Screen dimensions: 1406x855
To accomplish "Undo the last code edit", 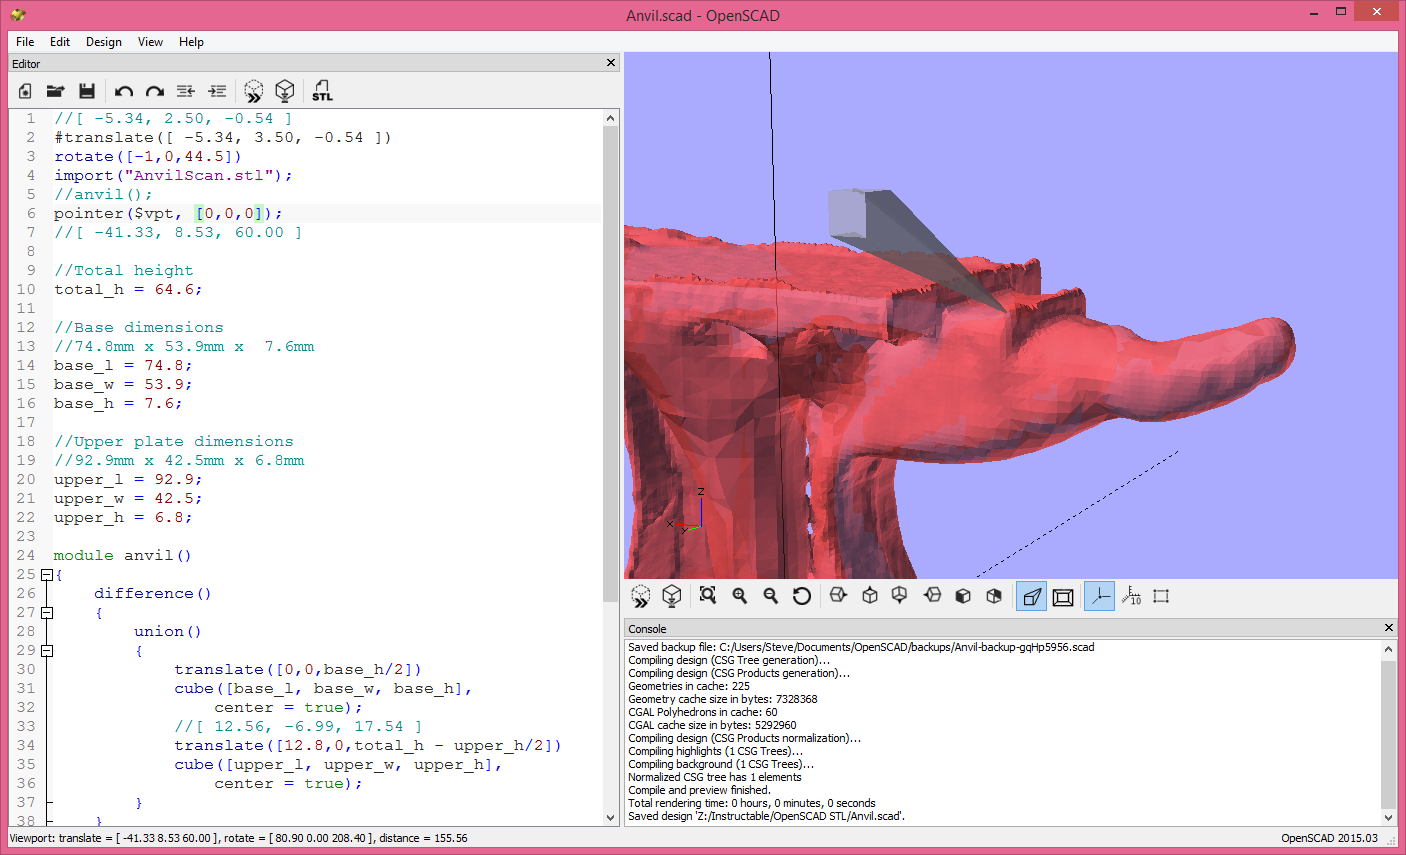I will [x=123, y=91].
